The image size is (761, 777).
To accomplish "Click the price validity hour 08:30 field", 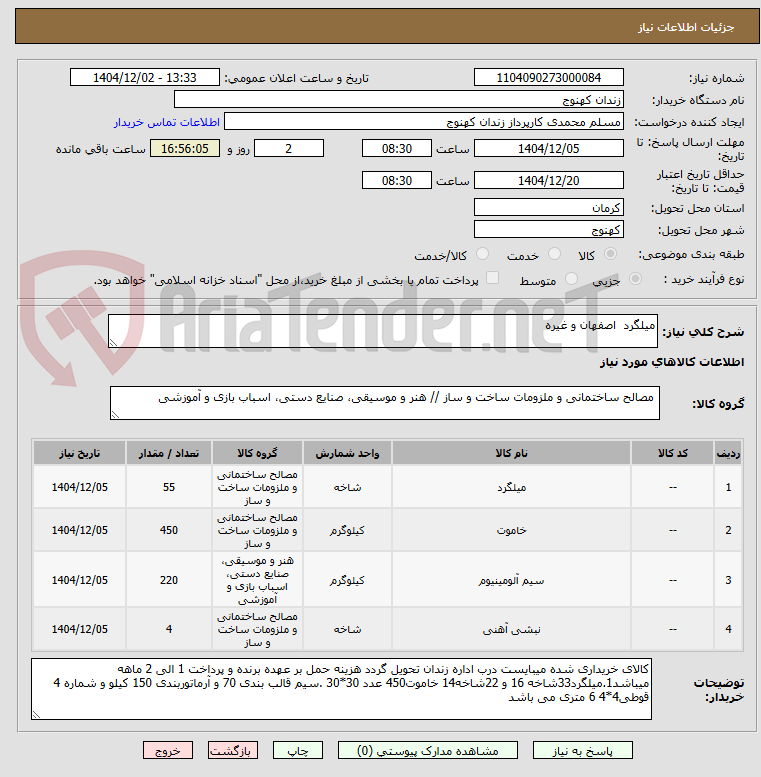I will coord(397,180).
